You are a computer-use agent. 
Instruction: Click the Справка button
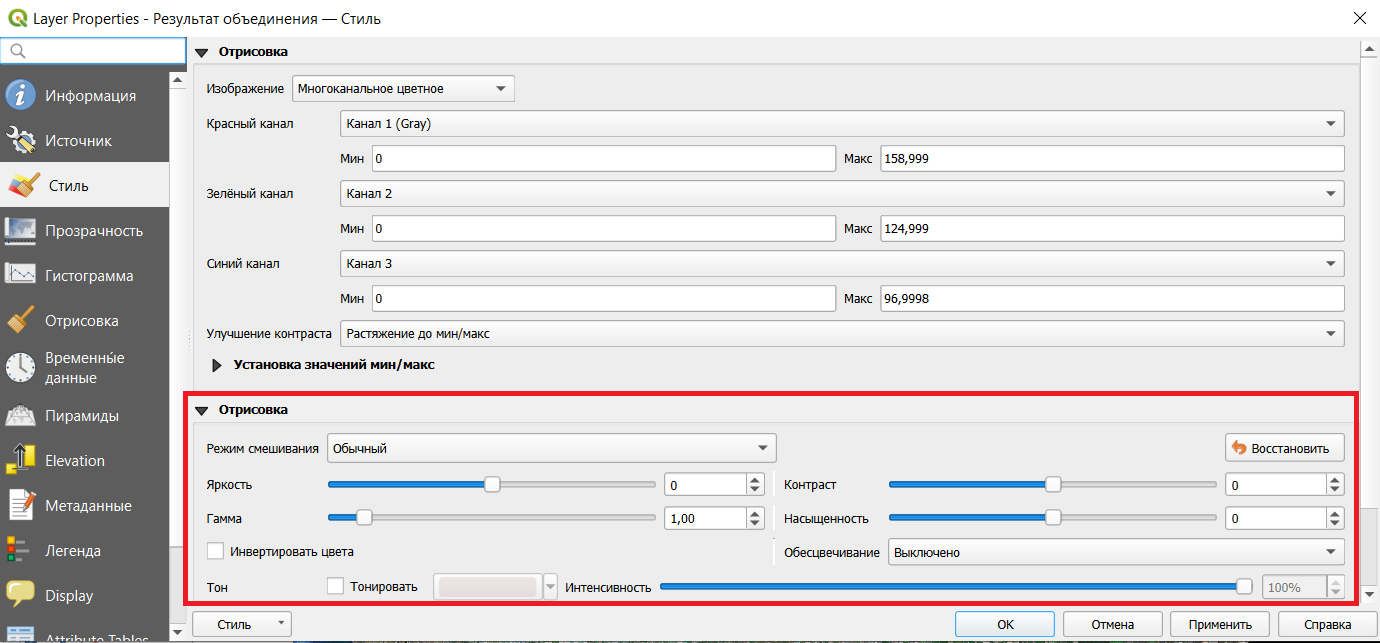point(1327,624)
